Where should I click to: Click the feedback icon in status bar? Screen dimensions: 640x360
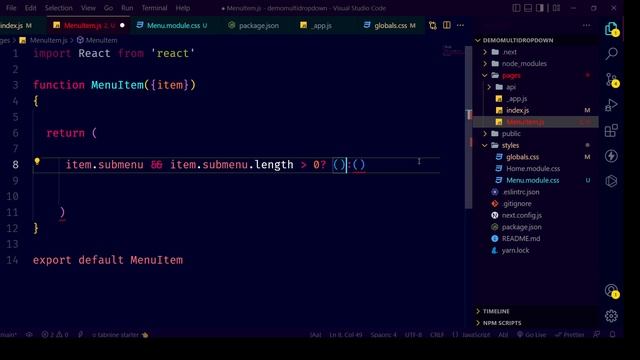597,335
